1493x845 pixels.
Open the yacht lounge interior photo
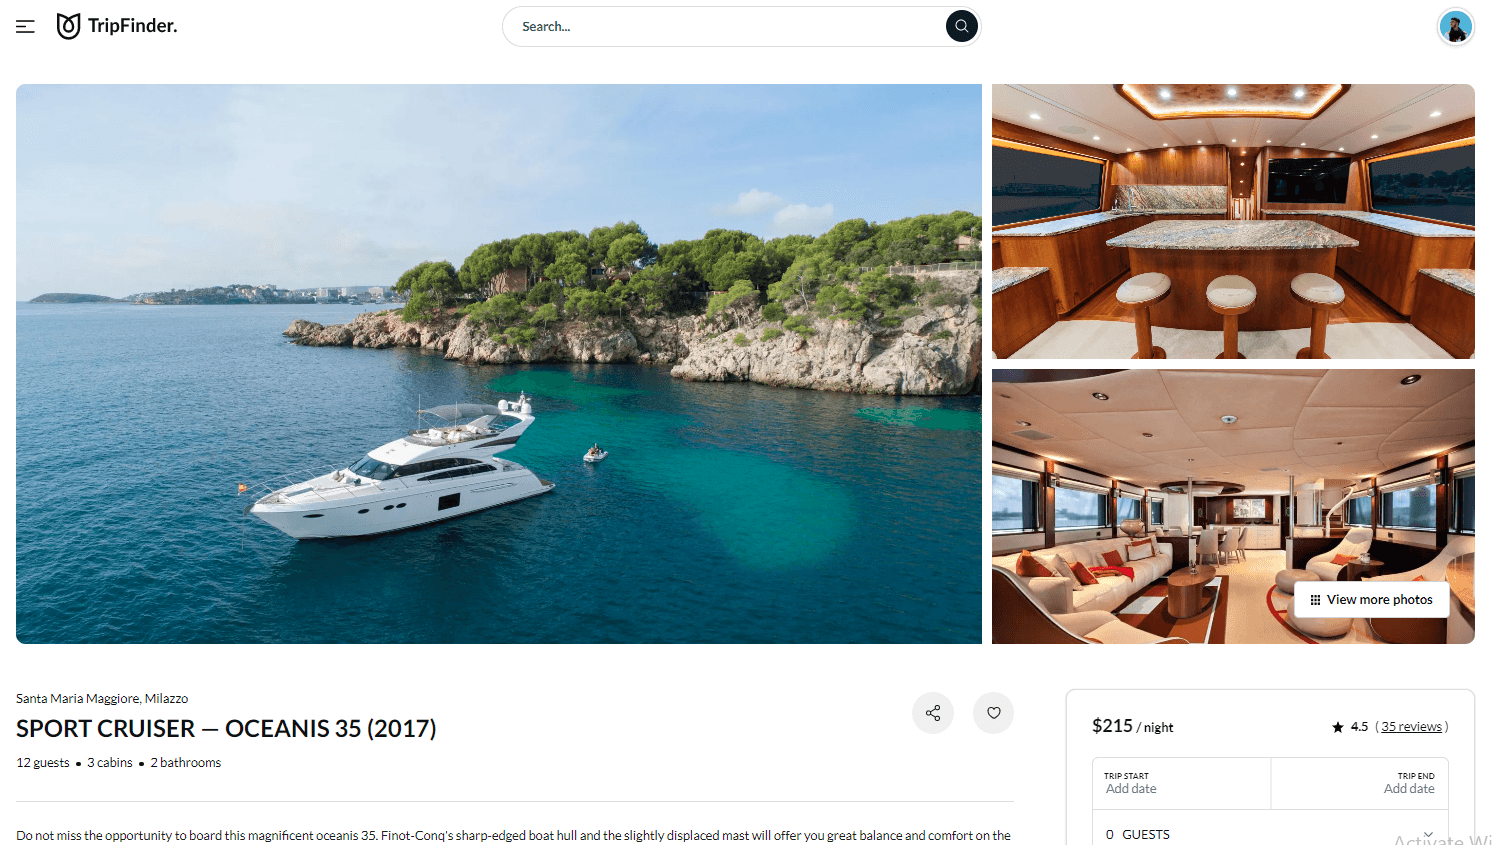click(x=1233, y=506)
